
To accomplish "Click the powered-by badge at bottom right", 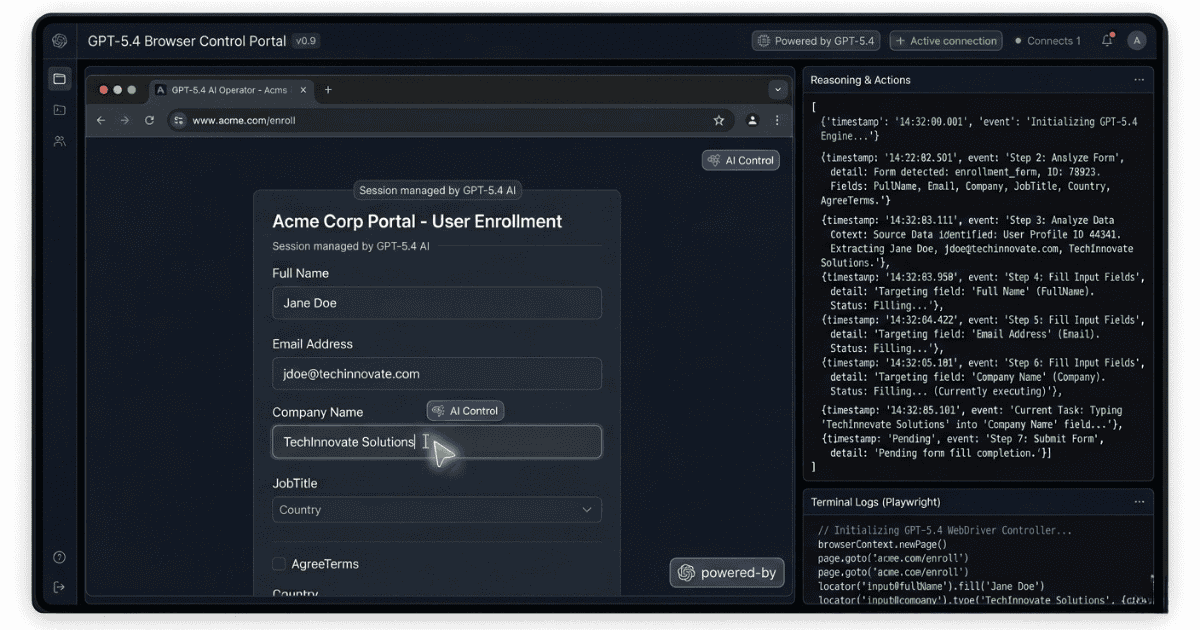I will 727,573.
